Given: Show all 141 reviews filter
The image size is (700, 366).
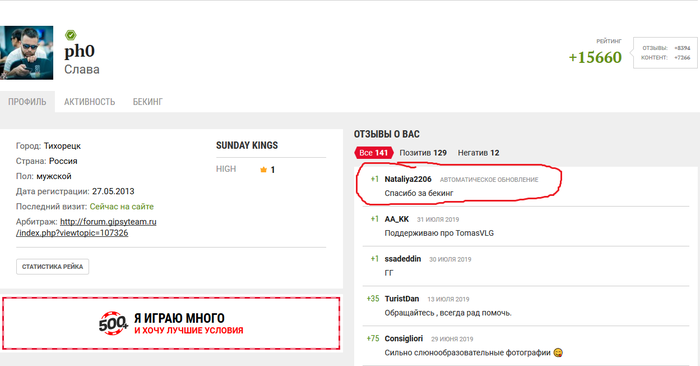Looking at the screenshot, I should 374,153.
